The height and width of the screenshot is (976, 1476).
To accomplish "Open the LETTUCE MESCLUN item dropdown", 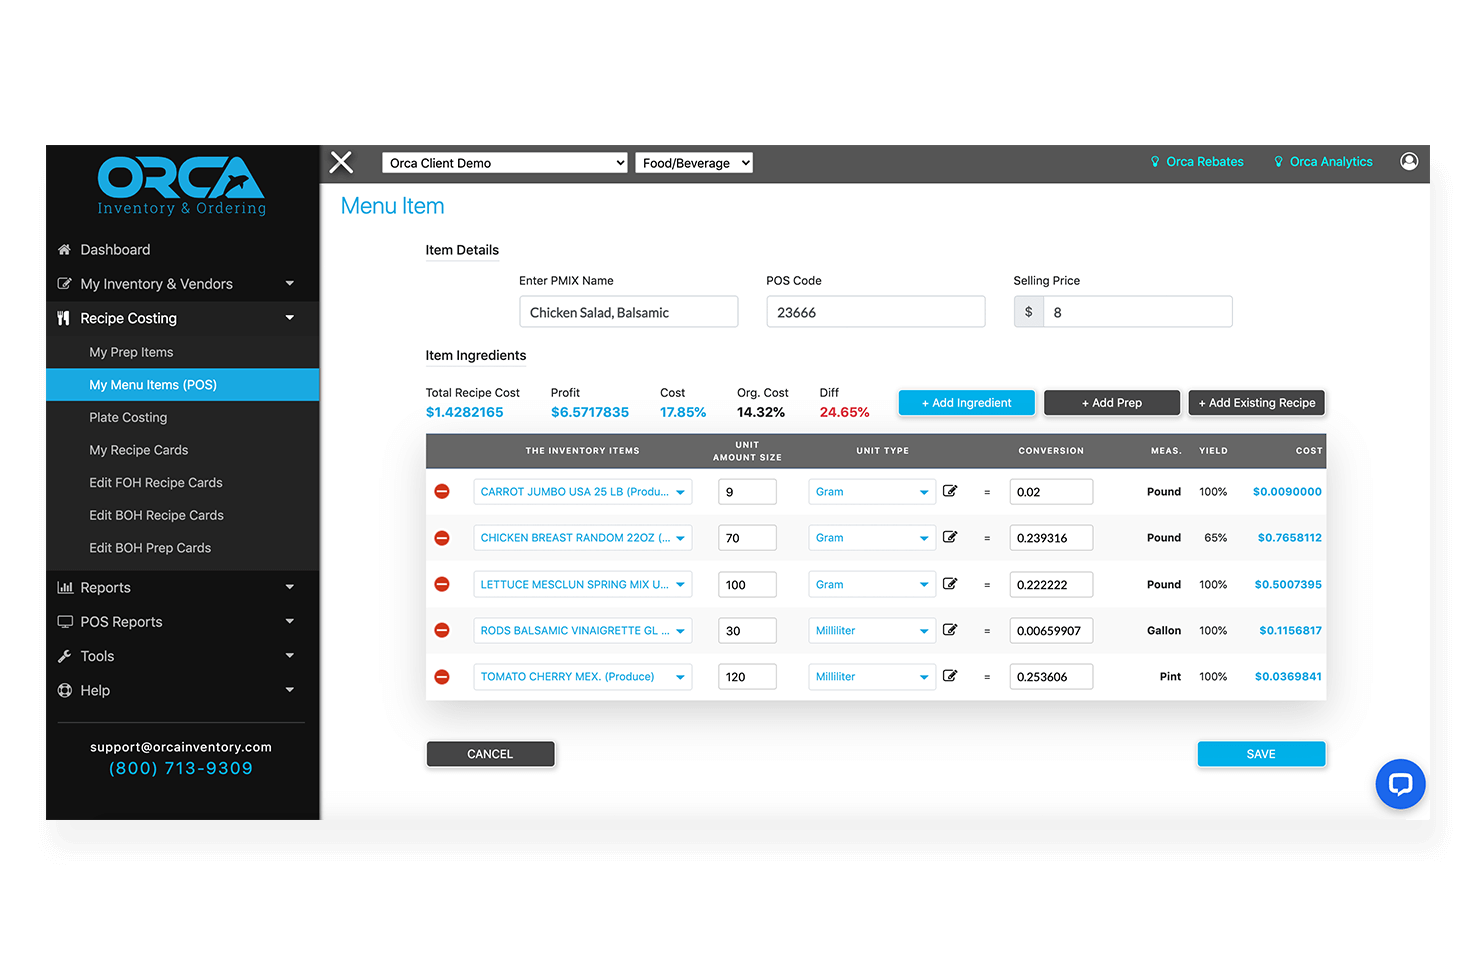I will click(x=583, y=585).
